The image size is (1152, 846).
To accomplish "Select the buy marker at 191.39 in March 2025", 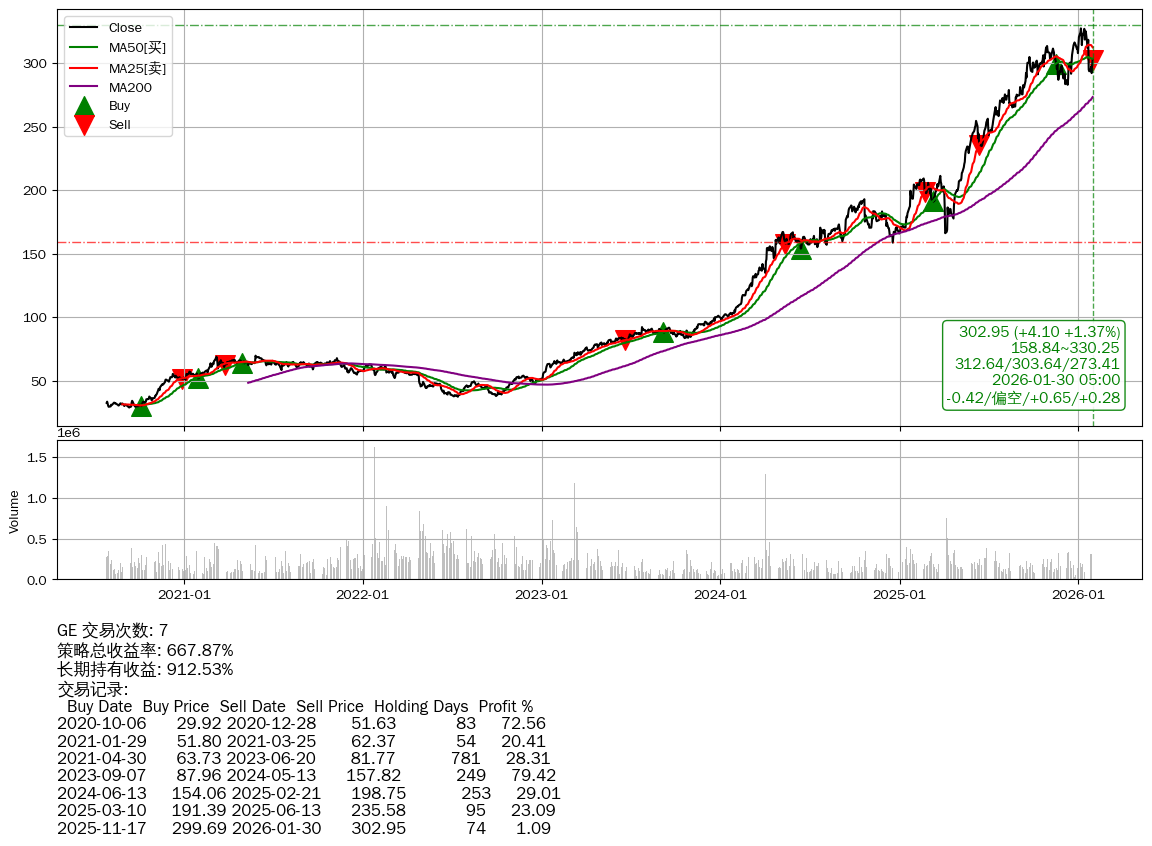I will click(933, 201).
